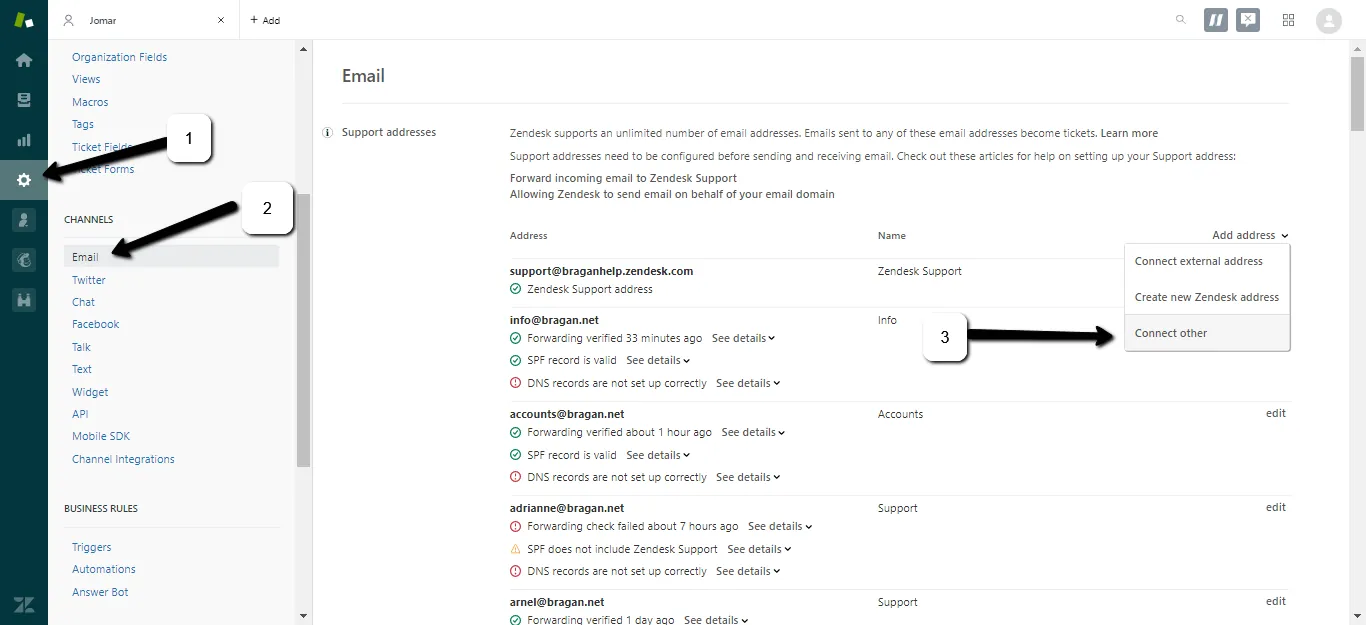Select the Twitter channel

89,281
